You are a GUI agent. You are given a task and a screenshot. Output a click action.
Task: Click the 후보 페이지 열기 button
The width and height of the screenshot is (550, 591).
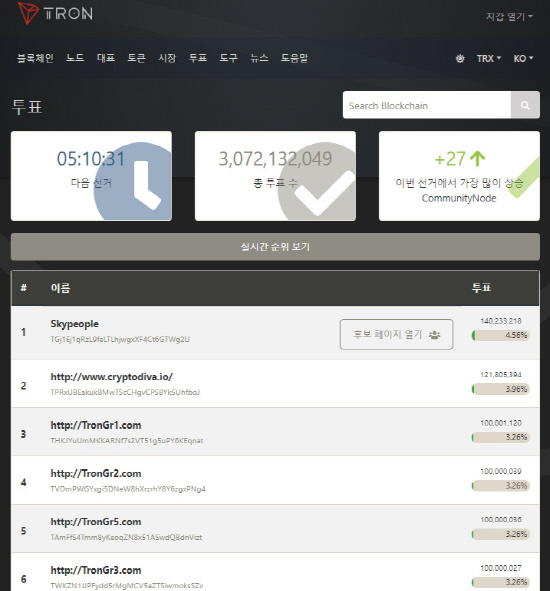coord(397,334)
